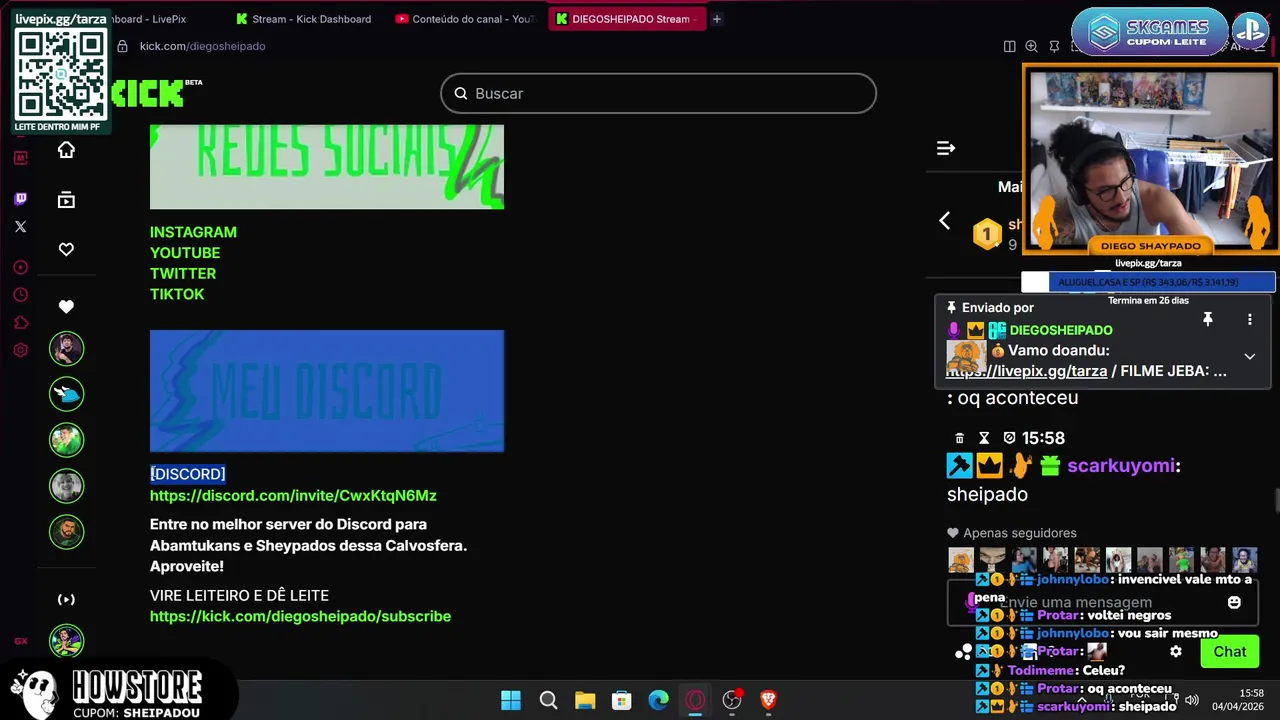Open the live broadcast icon in Kick sidebar
The image size is (1280, 720).
point(66,600)
